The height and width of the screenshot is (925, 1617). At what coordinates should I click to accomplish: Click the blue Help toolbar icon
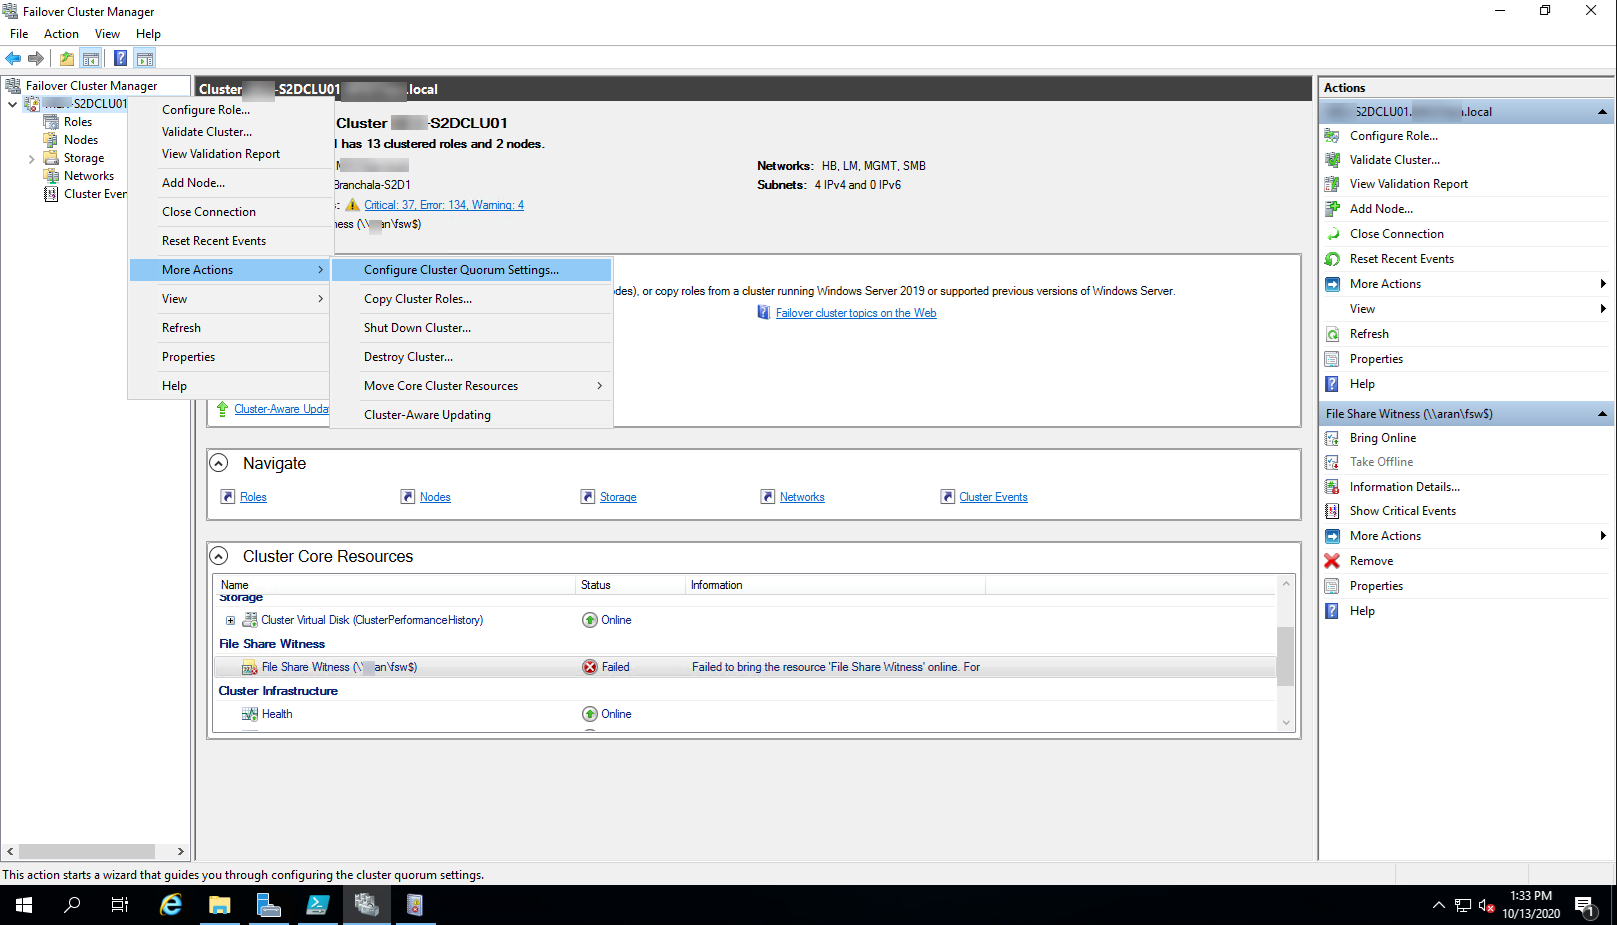tap(121, 58)
